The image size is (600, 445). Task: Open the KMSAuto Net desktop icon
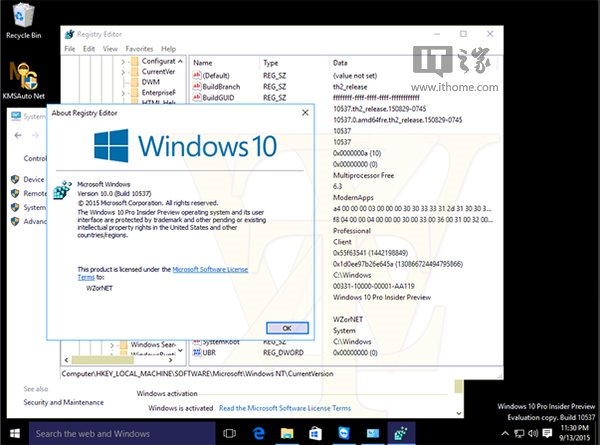tap(23, 80)
